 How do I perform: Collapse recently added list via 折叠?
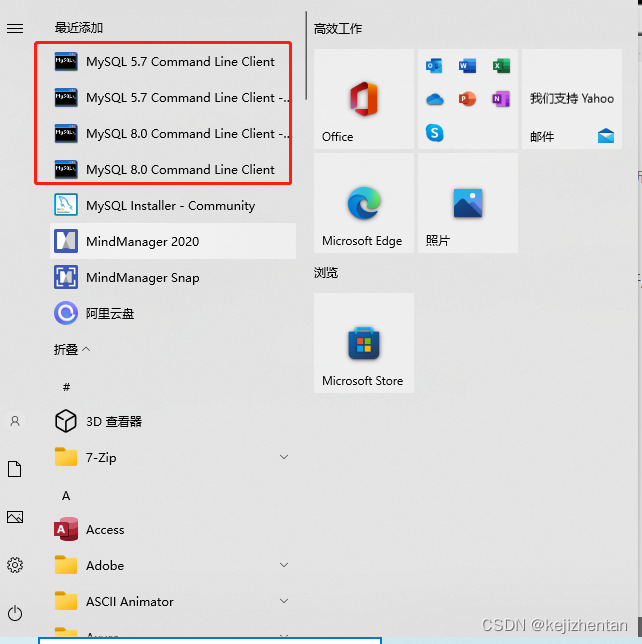pos(72,350)
